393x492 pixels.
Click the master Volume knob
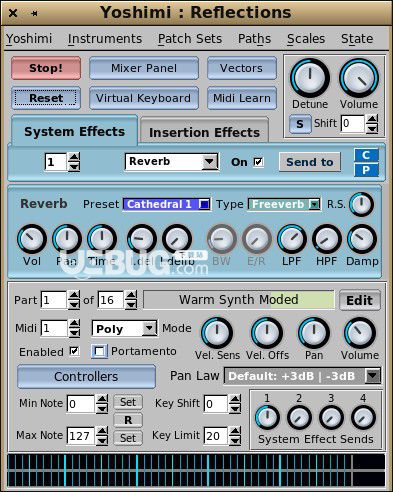tap(359, 78)
